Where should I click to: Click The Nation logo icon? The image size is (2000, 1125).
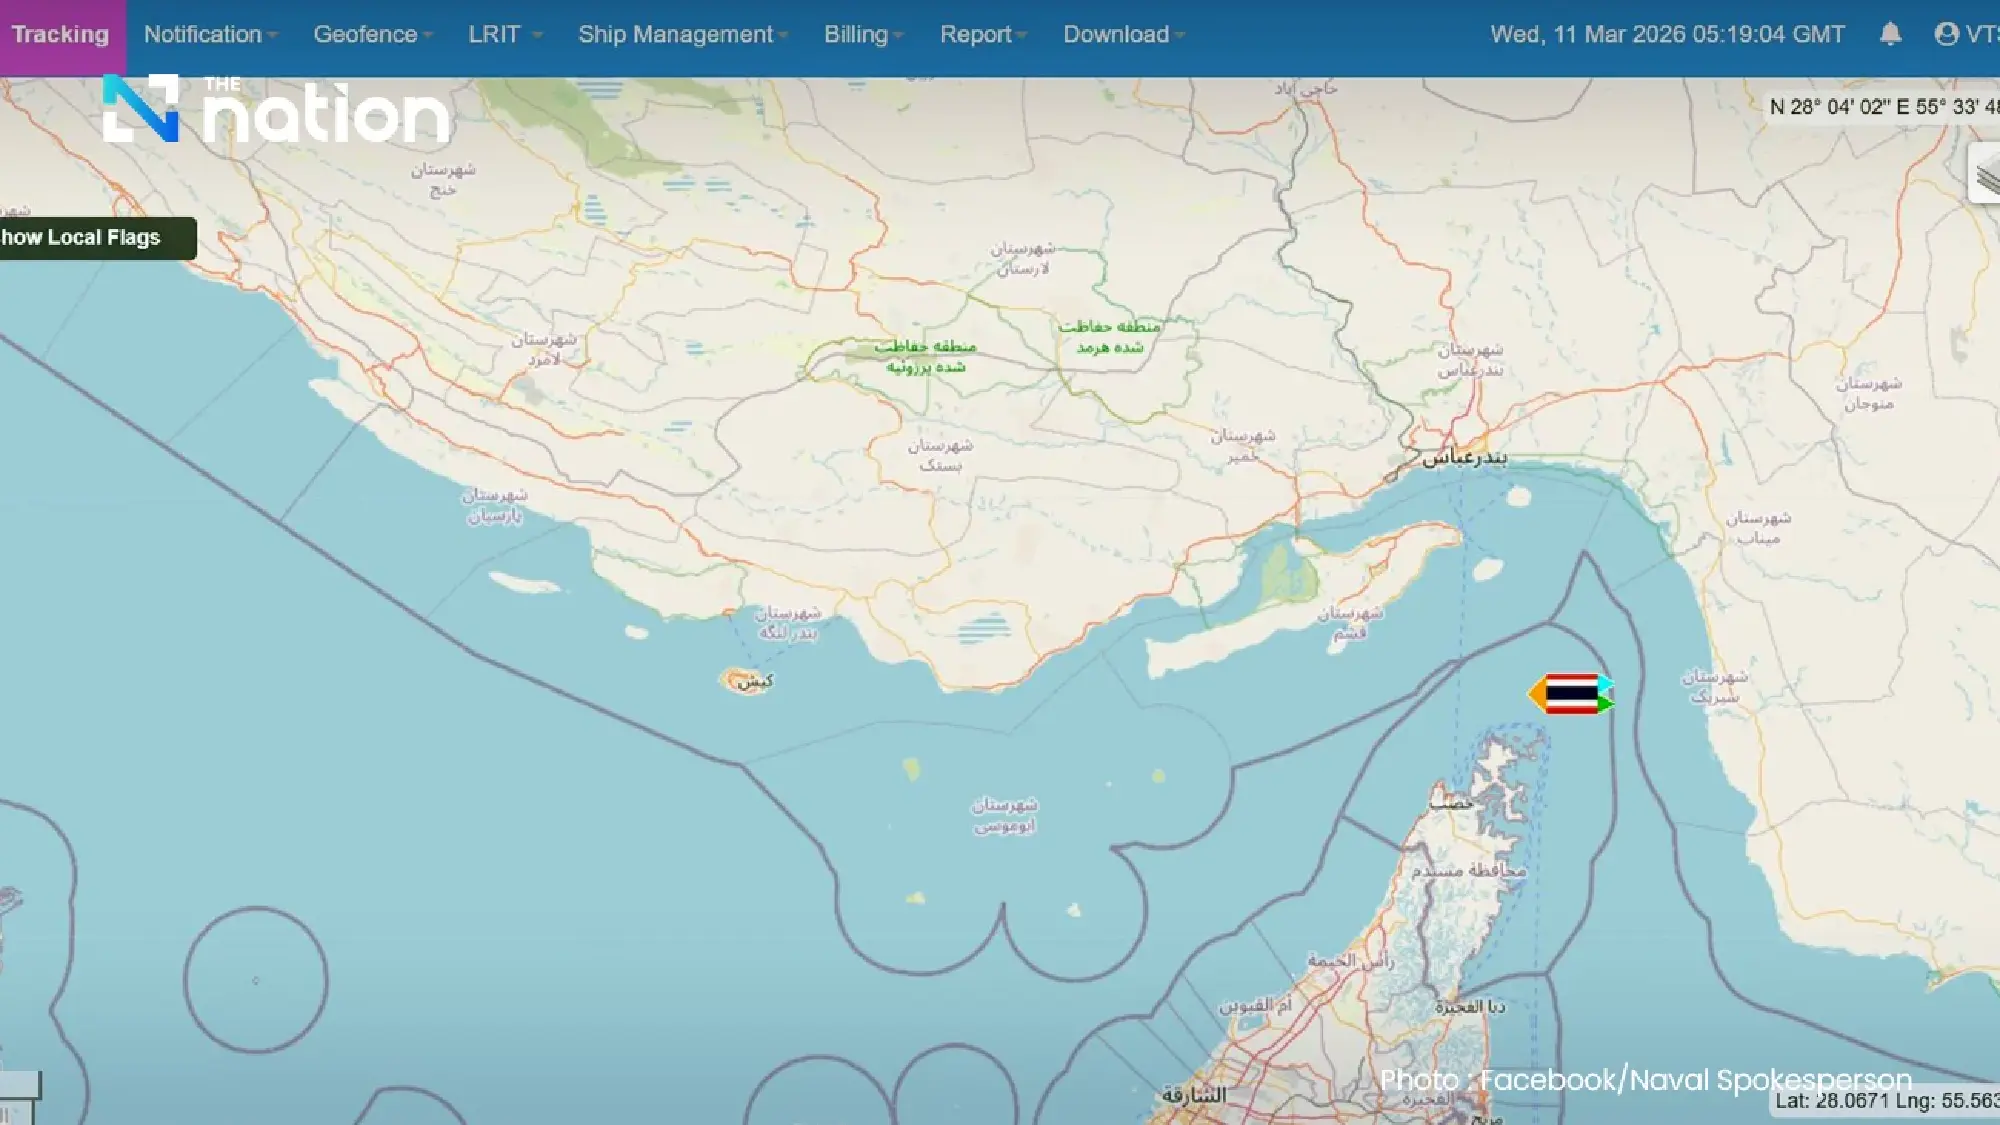(x=141, y=109)
